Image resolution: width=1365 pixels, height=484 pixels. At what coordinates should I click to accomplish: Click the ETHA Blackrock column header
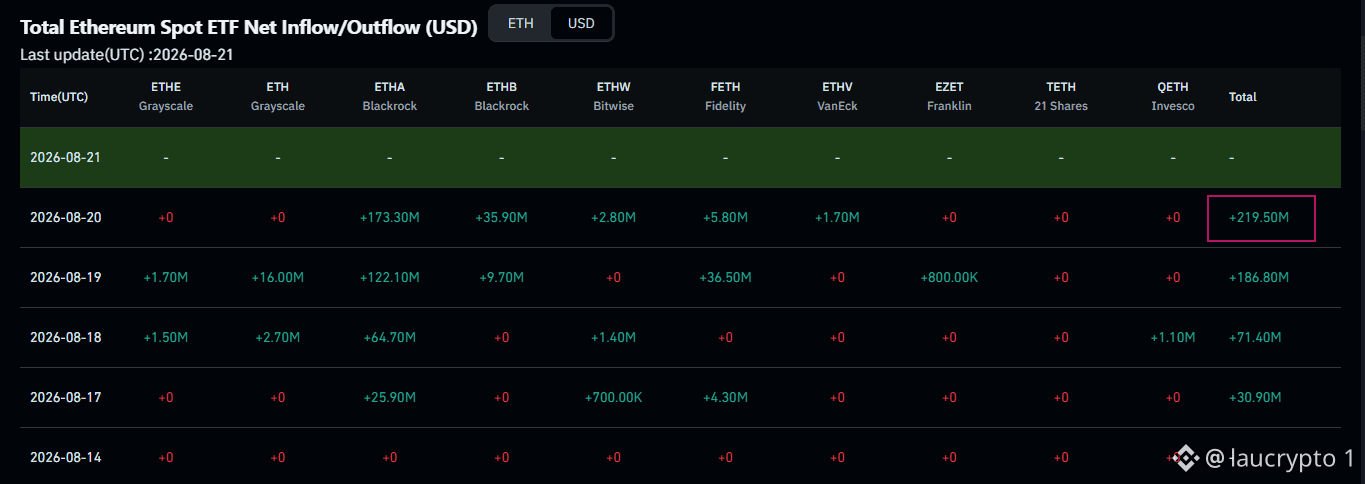[389, 97]
